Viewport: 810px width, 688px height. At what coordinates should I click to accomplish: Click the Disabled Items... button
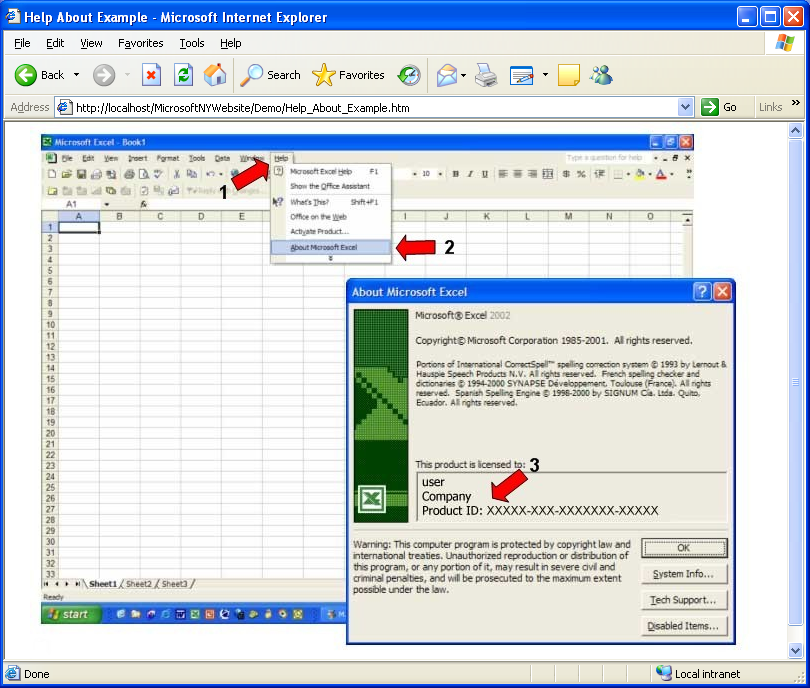(684, 626)
